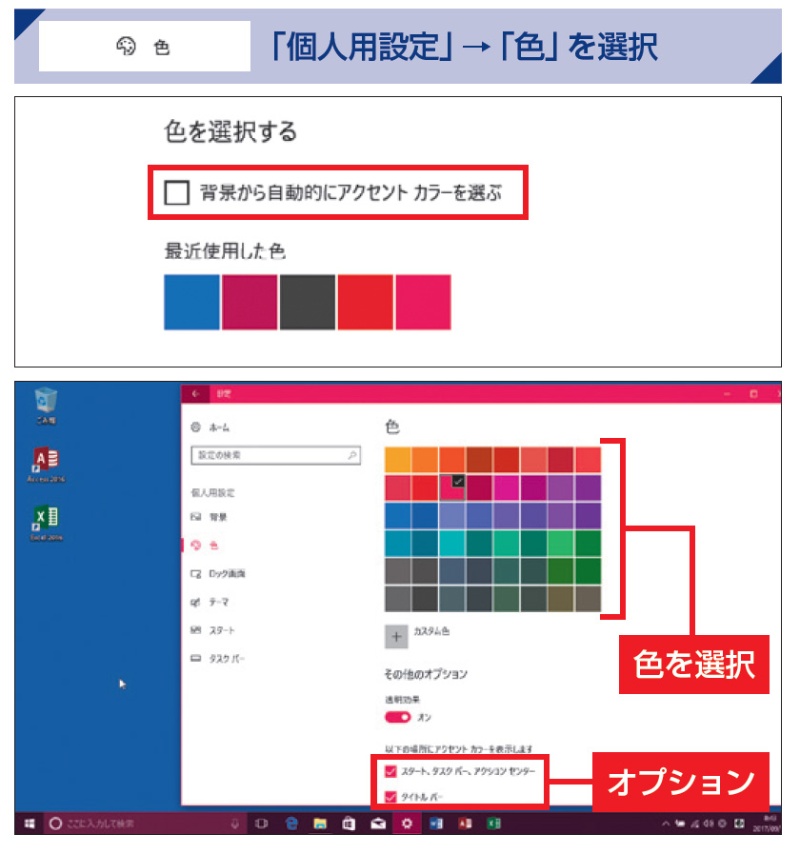Open タスク バー settings in sidebar
Viewport: 800px width, 854px height.
225,660
